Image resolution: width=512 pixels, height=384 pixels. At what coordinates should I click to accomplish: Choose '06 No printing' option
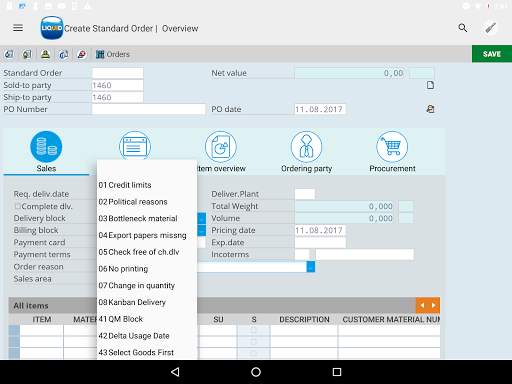pyautogui.click(x=147, y=269)
